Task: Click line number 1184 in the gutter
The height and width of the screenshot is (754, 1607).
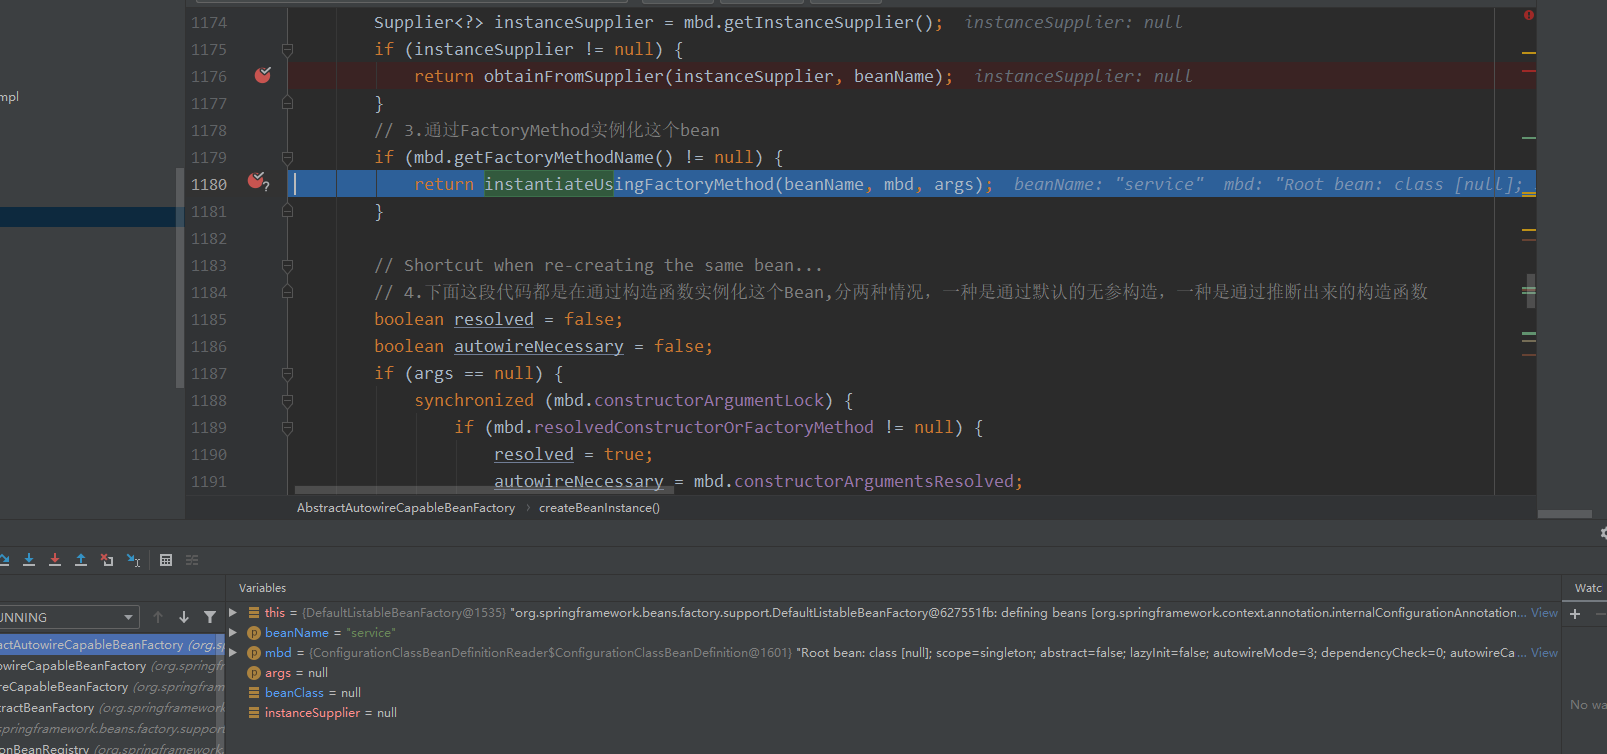Action: point(209,292)
